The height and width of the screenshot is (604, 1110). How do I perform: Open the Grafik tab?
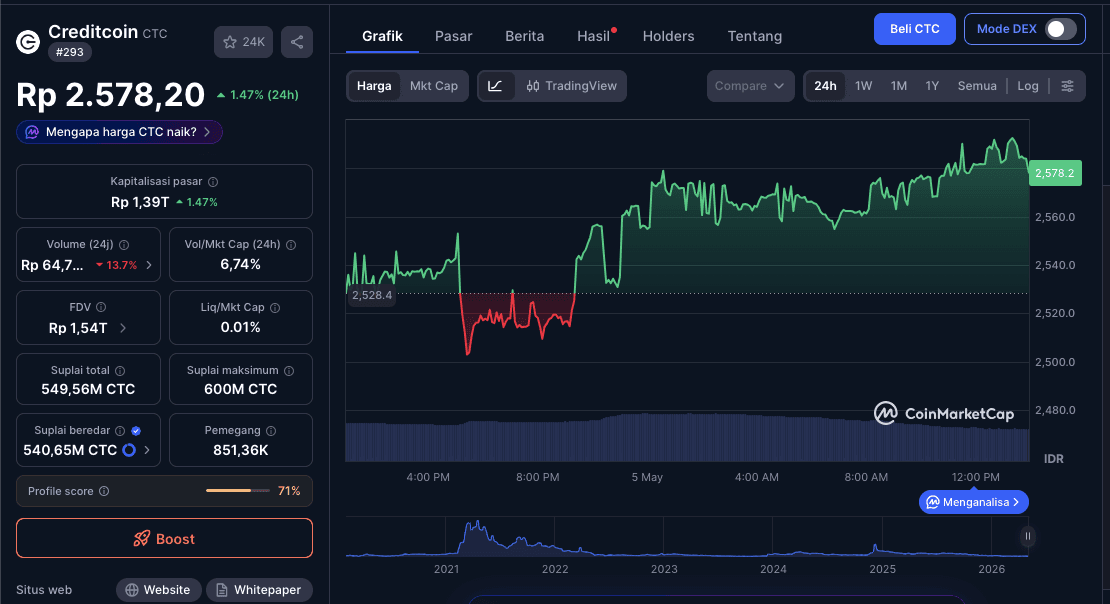coord(382,36)
